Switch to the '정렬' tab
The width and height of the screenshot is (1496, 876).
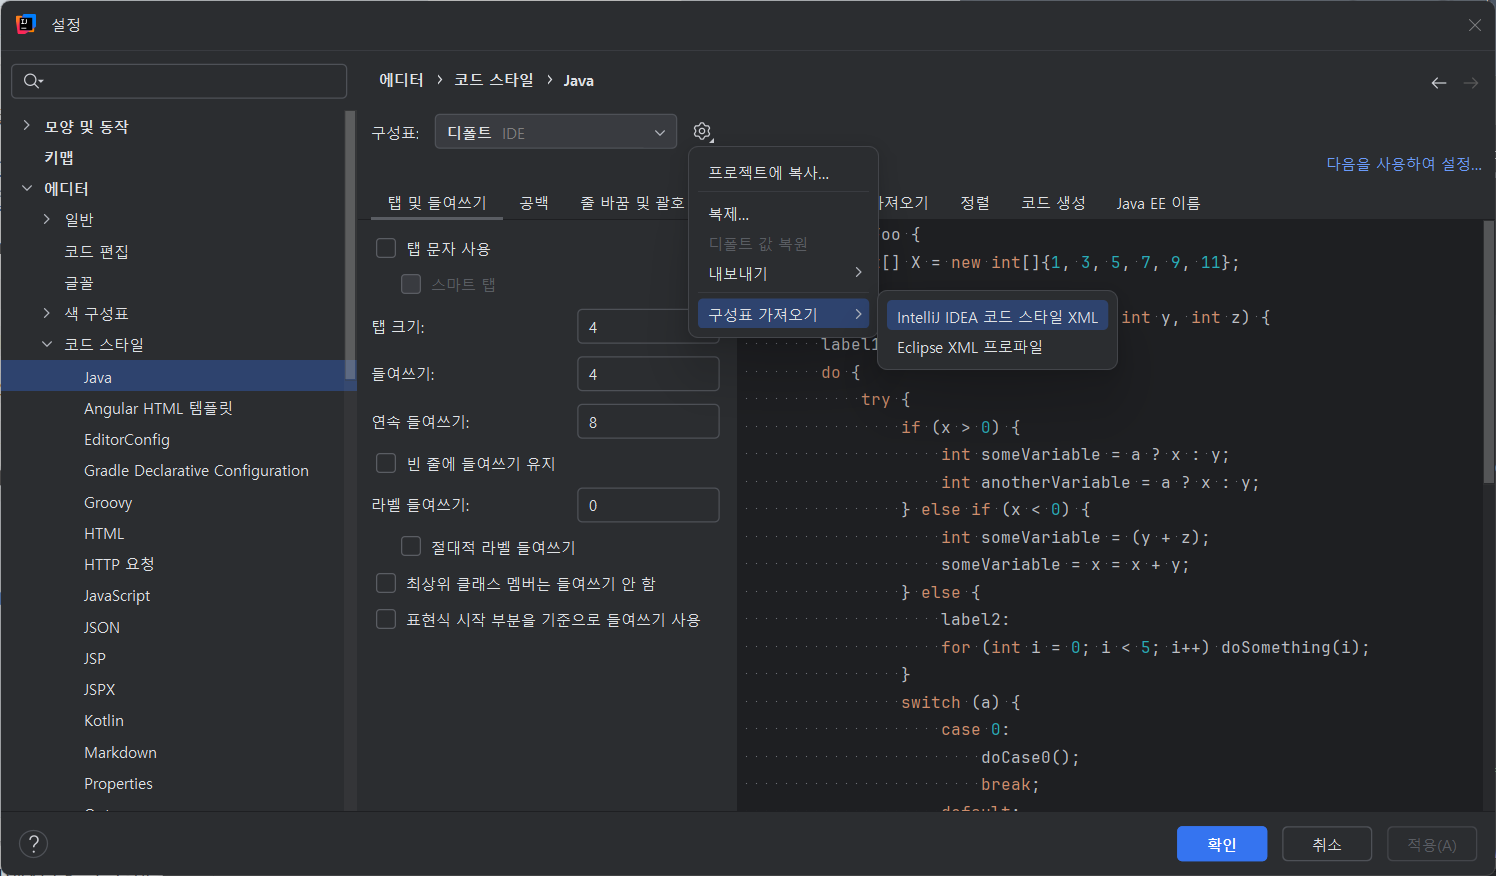point(975,203)
